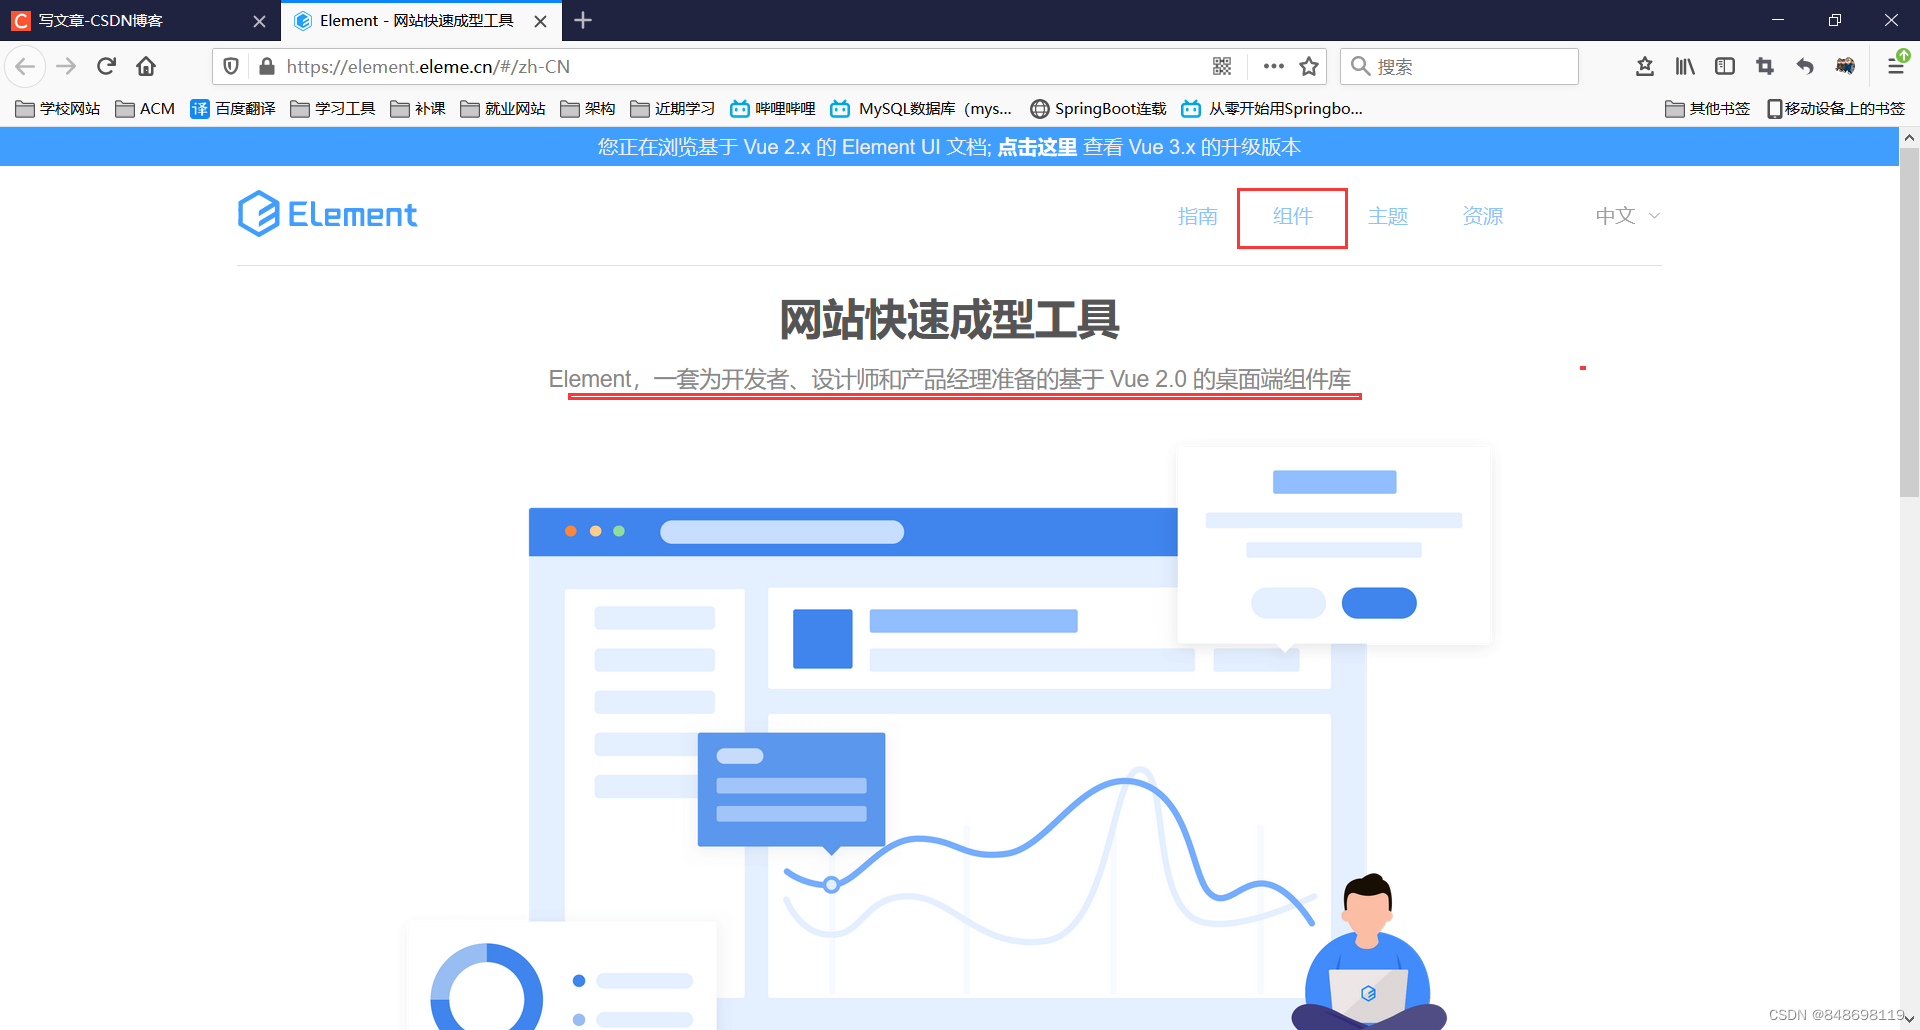1920x1030 pixels.
Task: Click the 搜索 search box
Action: tap(1459, 66)
